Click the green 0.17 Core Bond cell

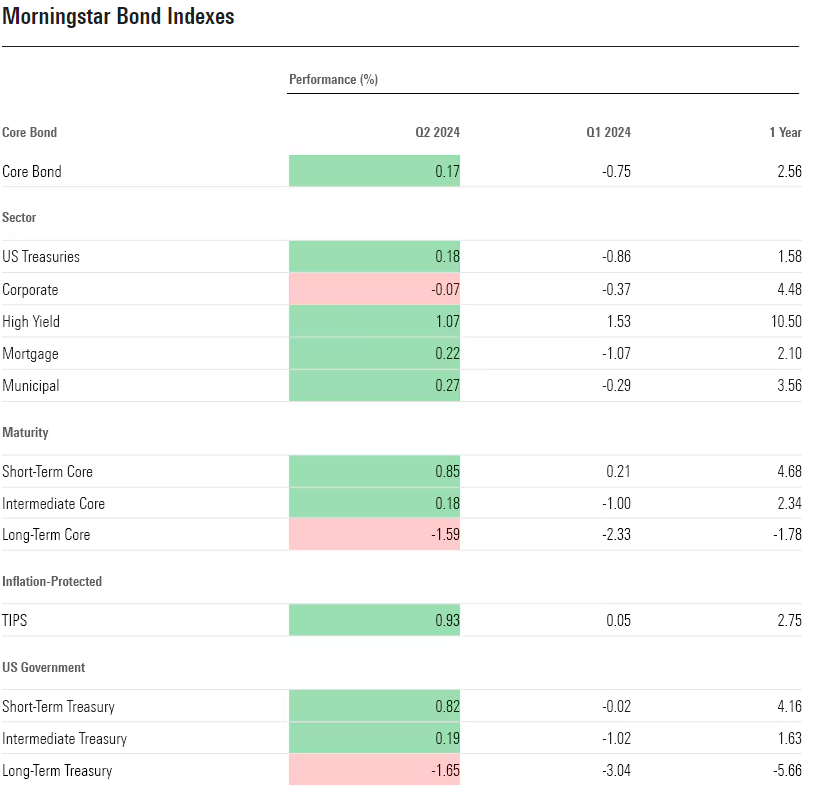tap(374, 172)
